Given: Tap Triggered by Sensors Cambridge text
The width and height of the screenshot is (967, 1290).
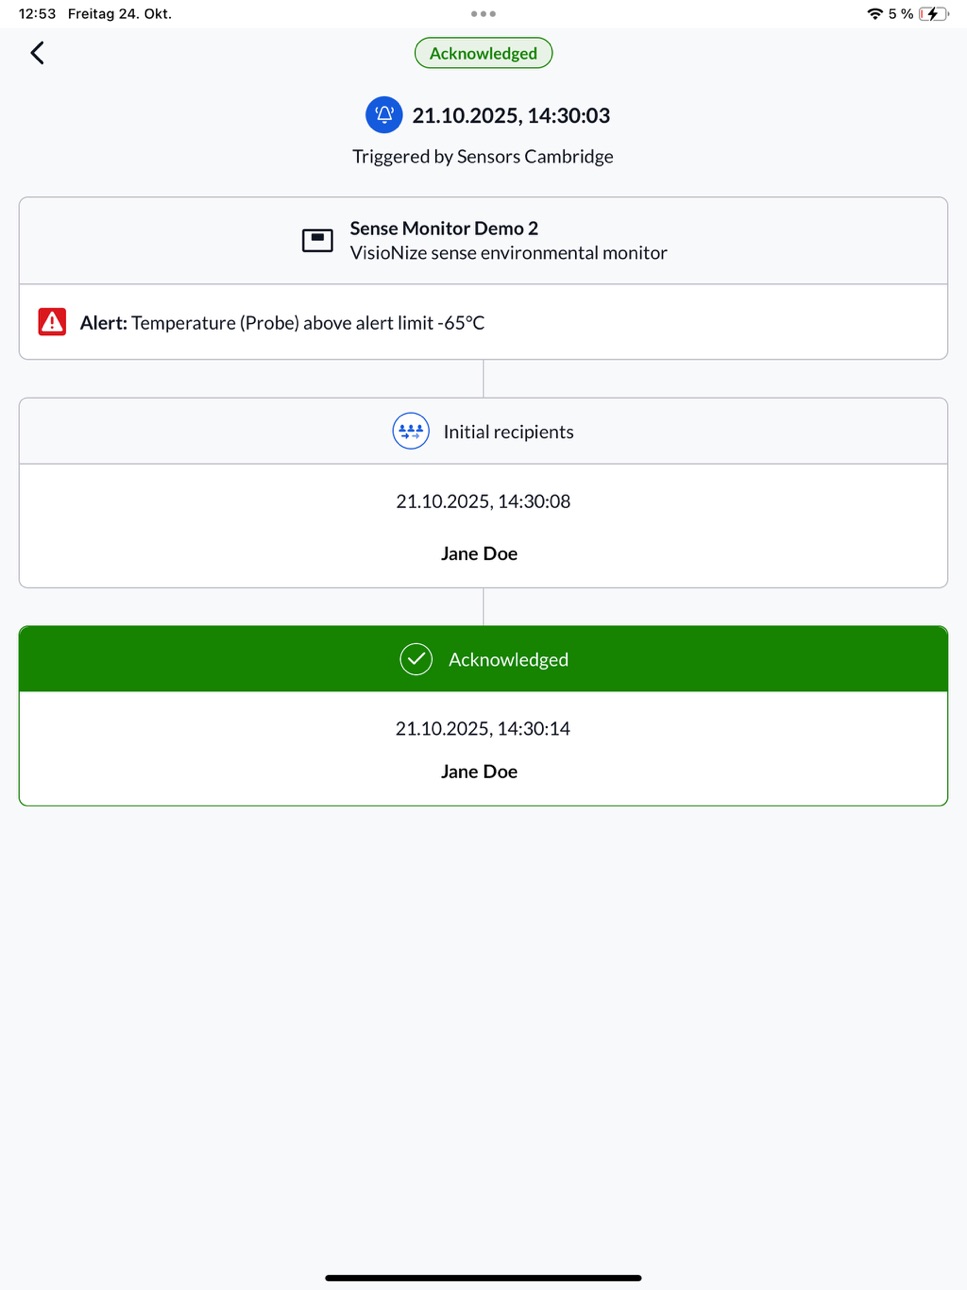Looking at the screenshot, I should point(483,157).
